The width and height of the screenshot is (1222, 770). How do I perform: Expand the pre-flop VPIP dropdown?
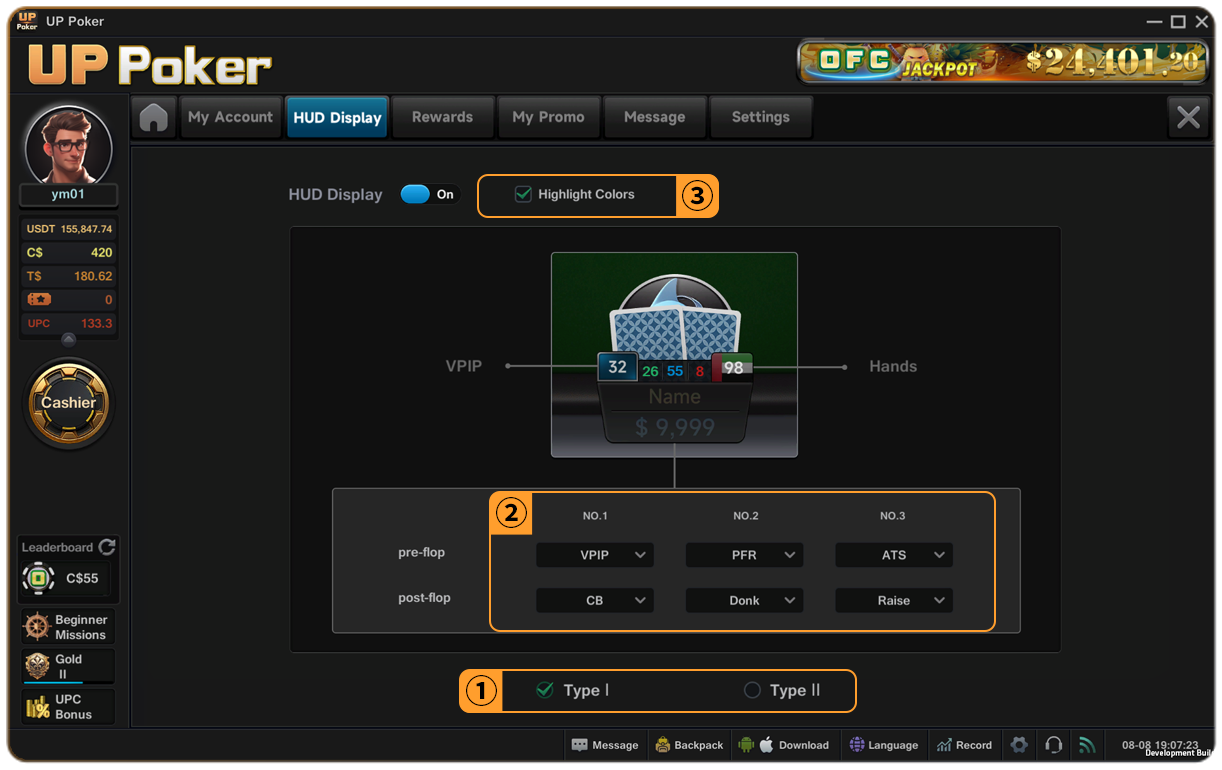(594, 555)
